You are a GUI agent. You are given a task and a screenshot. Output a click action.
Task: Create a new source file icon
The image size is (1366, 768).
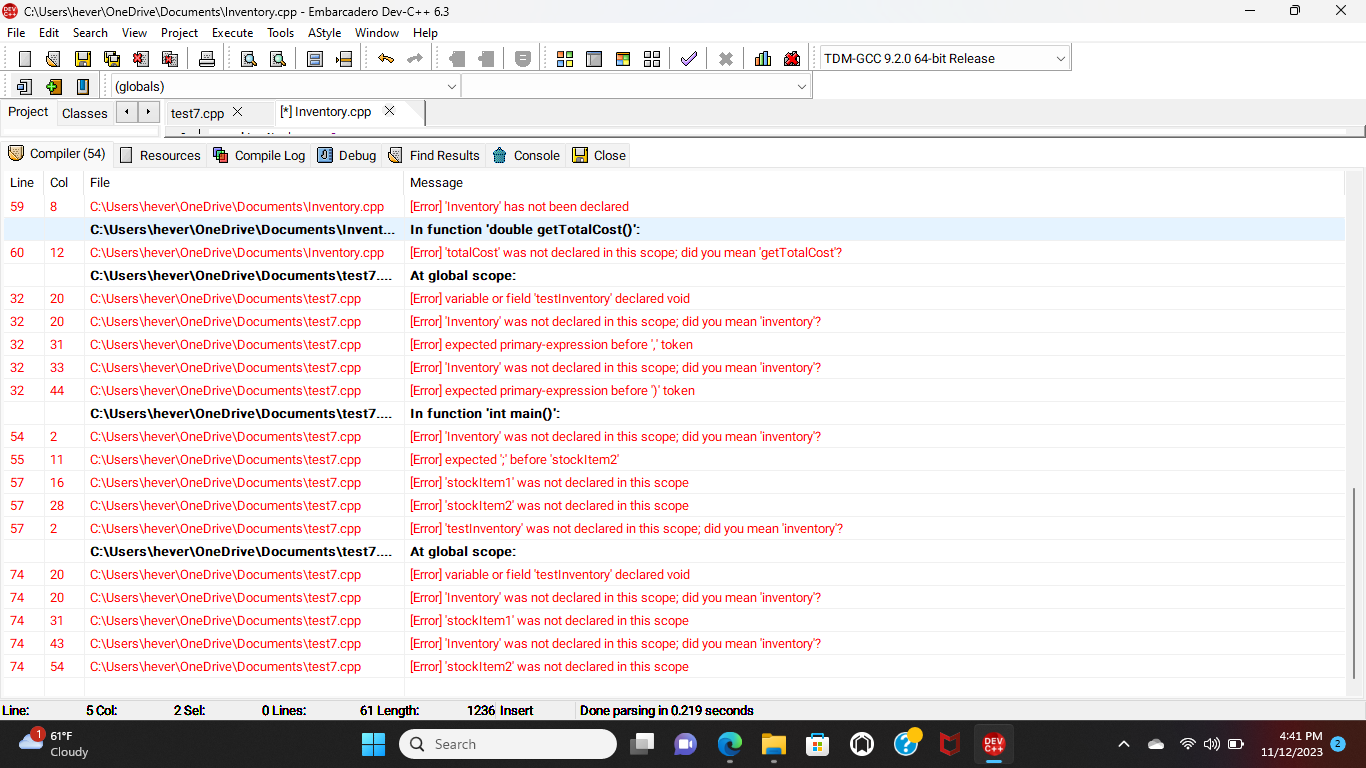point(24,58)
